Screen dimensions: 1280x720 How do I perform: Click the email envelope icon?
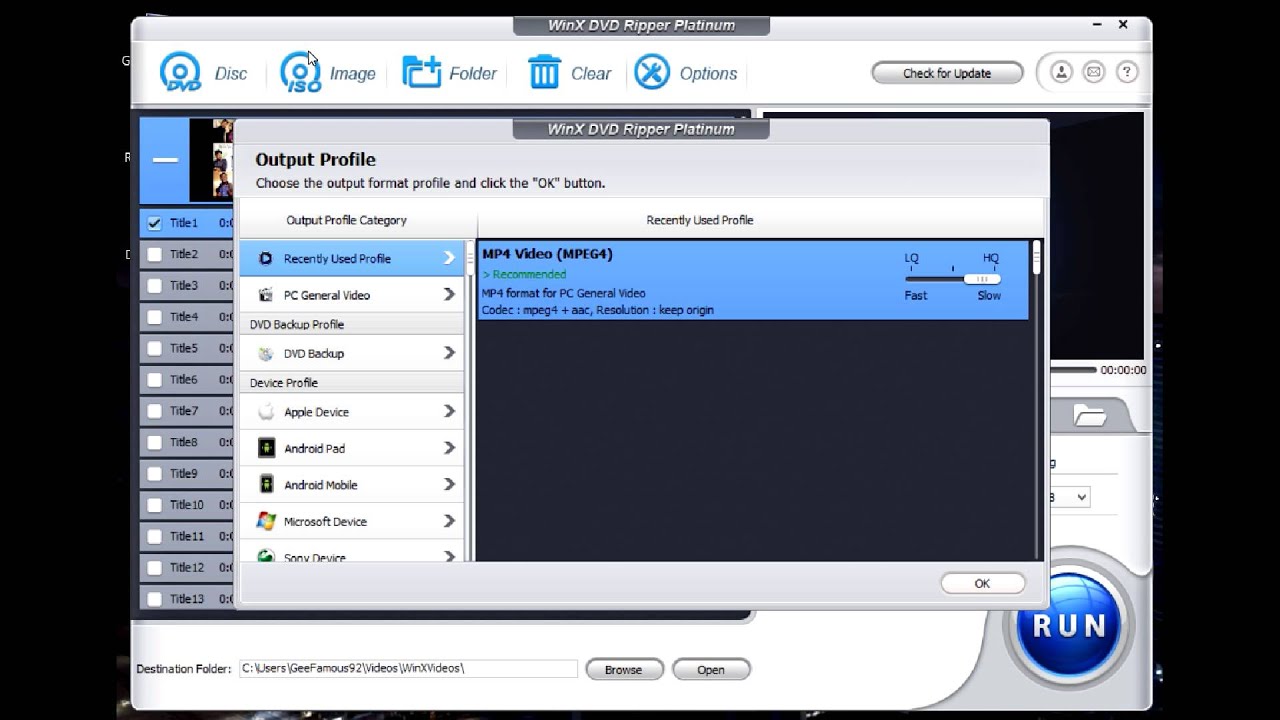tap(1094, 72)
